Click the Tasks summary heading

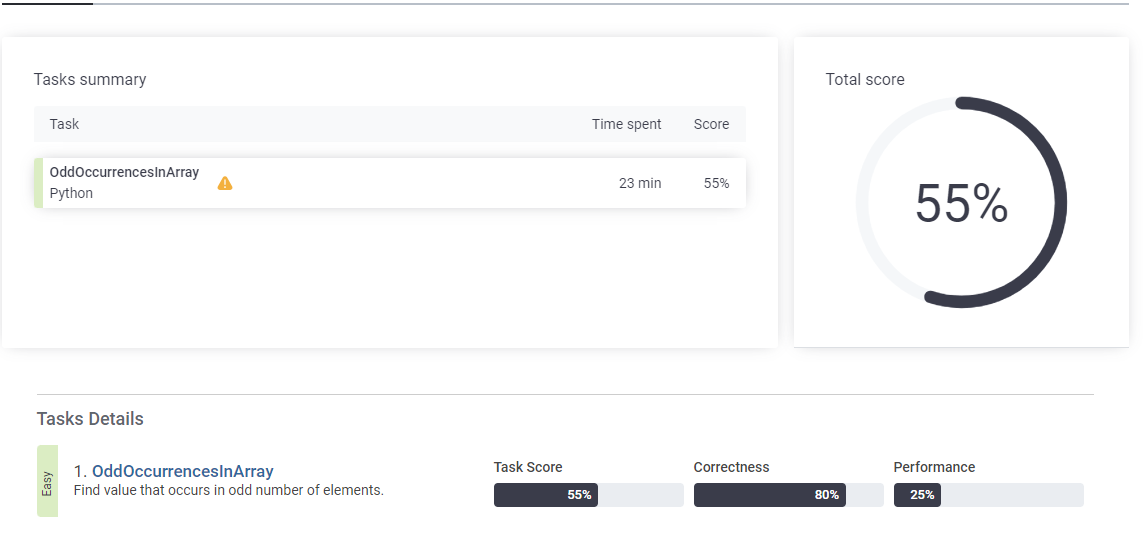pyautogui.click(x=90, y=80)
